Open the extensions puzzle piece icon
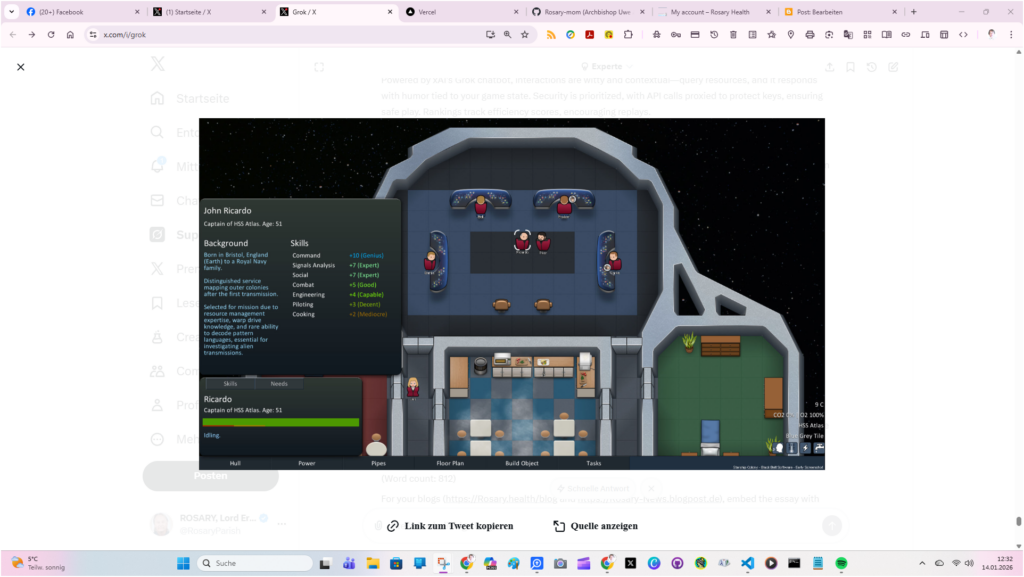The height and width of the screenshot is (577, 1024). click(x=628, y=34)
